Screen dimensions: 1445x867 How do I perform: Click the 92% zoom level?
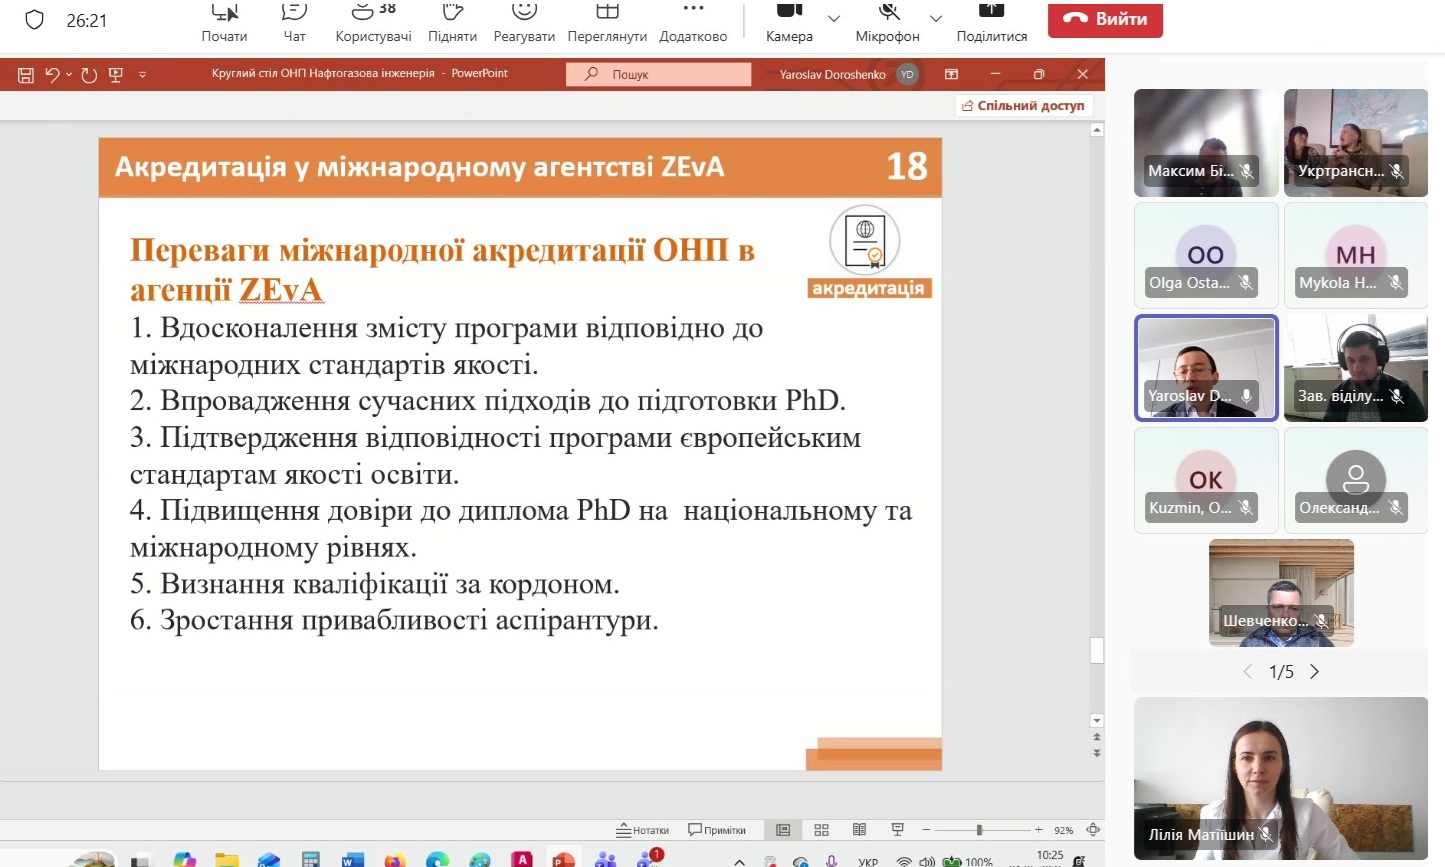(1063, 830)
